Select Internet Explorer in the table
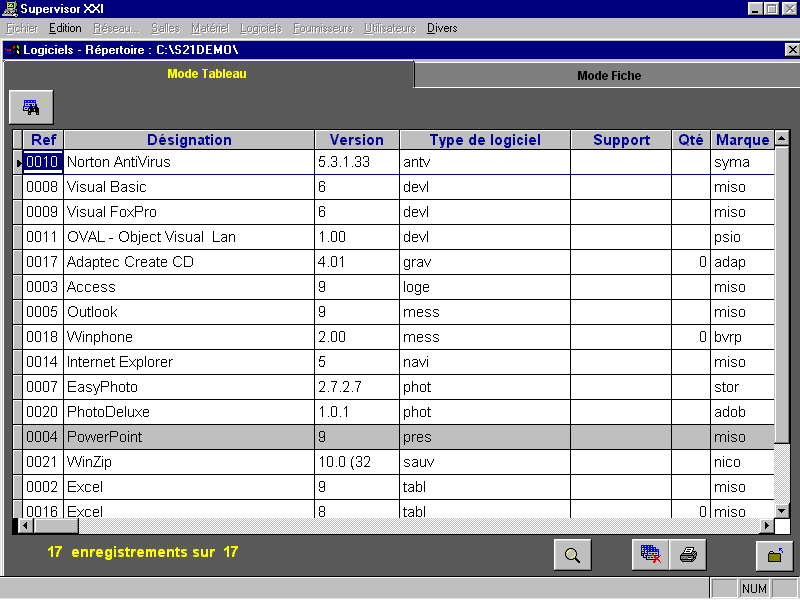Viewport: 800px width, 600px height. [189, 362]
